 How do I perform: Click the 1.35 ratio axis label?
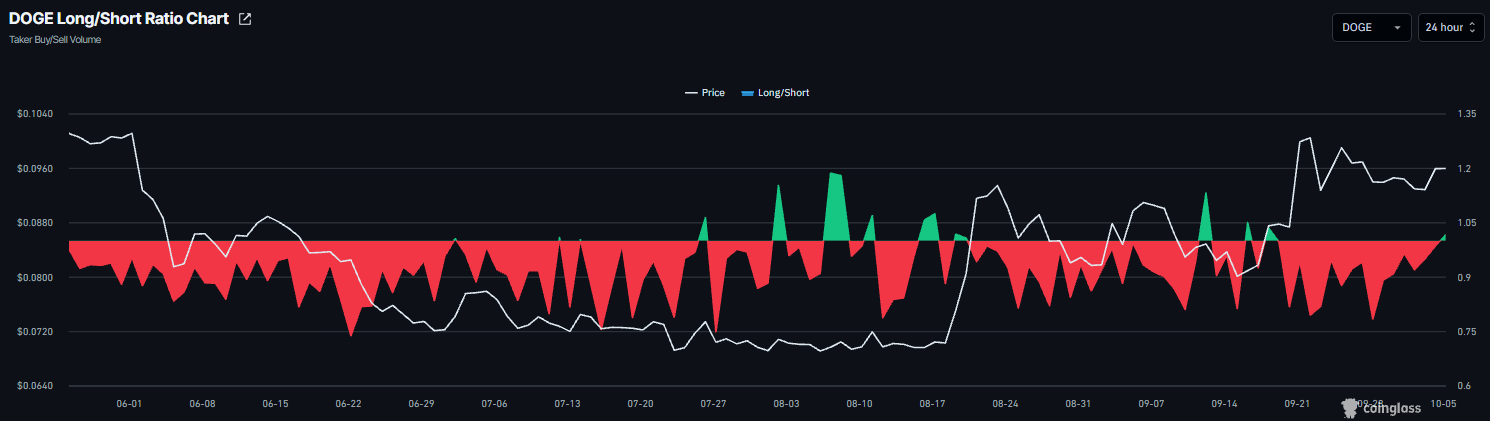[1467, 114]
